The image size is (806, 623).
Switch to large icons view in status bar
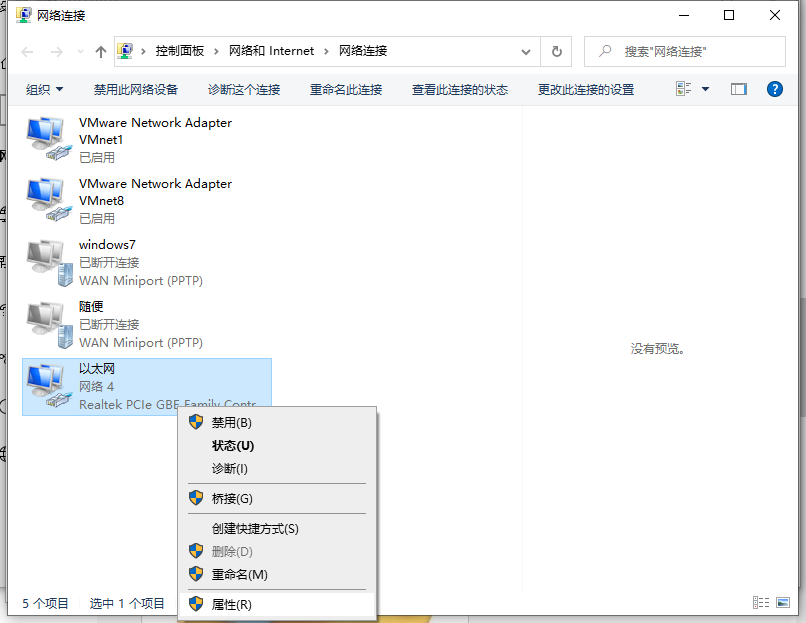point(782,602)
